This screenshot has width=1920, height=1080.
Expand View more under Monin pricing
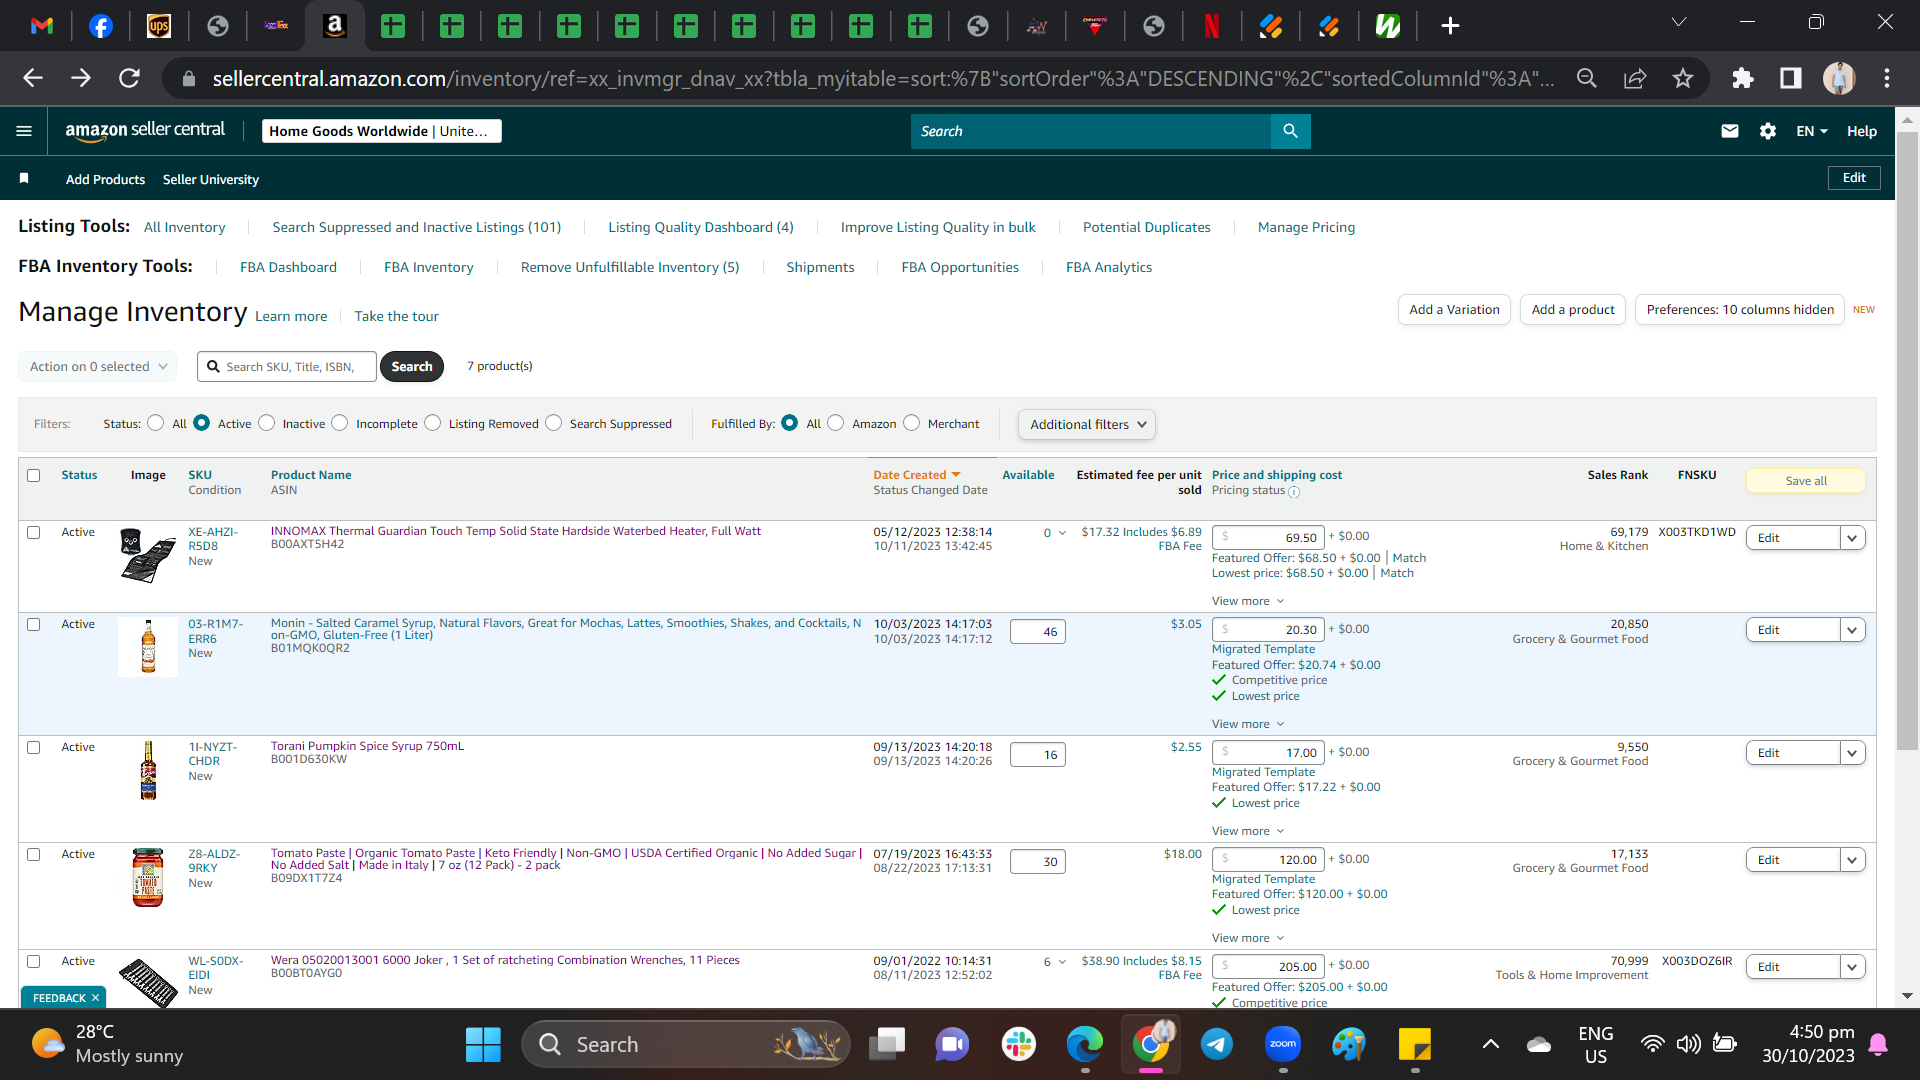click(x=1248, y=725)
